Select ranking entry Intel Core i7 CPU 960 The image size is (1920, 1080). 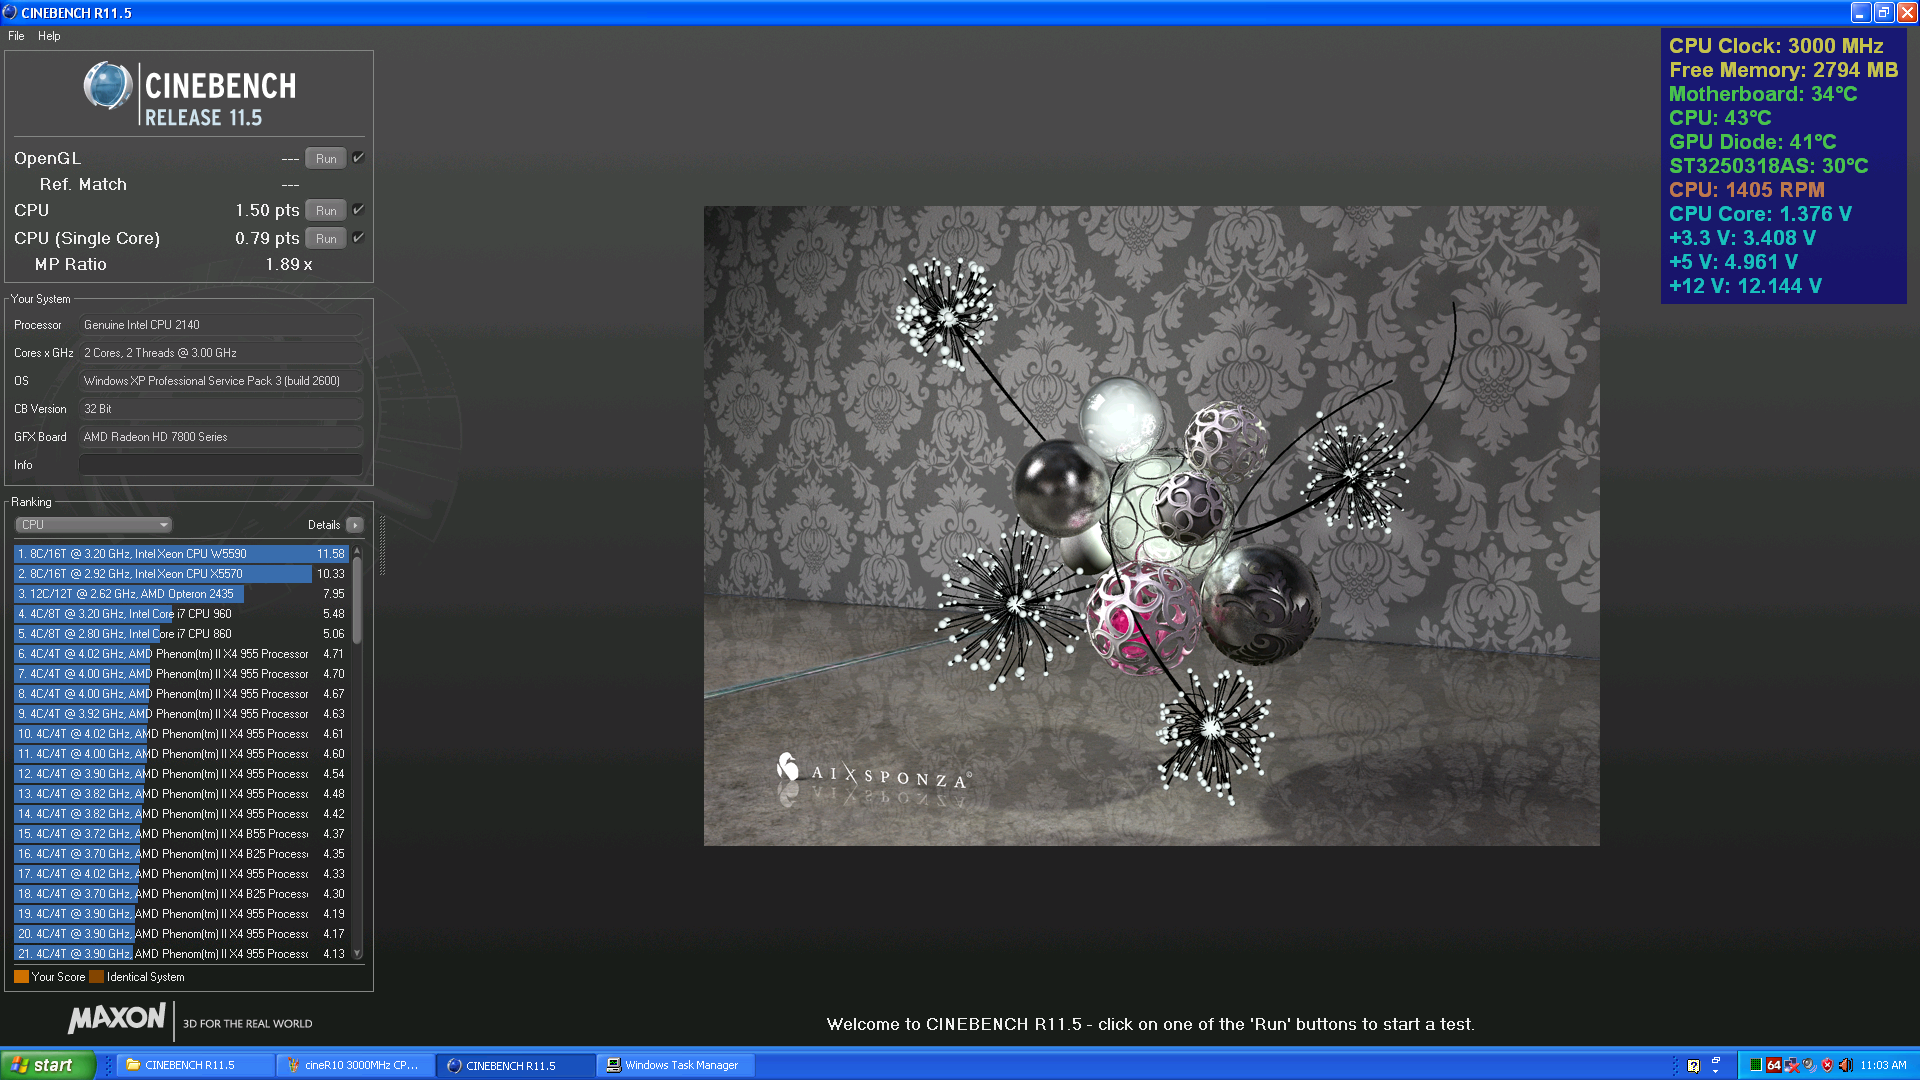[x=181, y=614]
